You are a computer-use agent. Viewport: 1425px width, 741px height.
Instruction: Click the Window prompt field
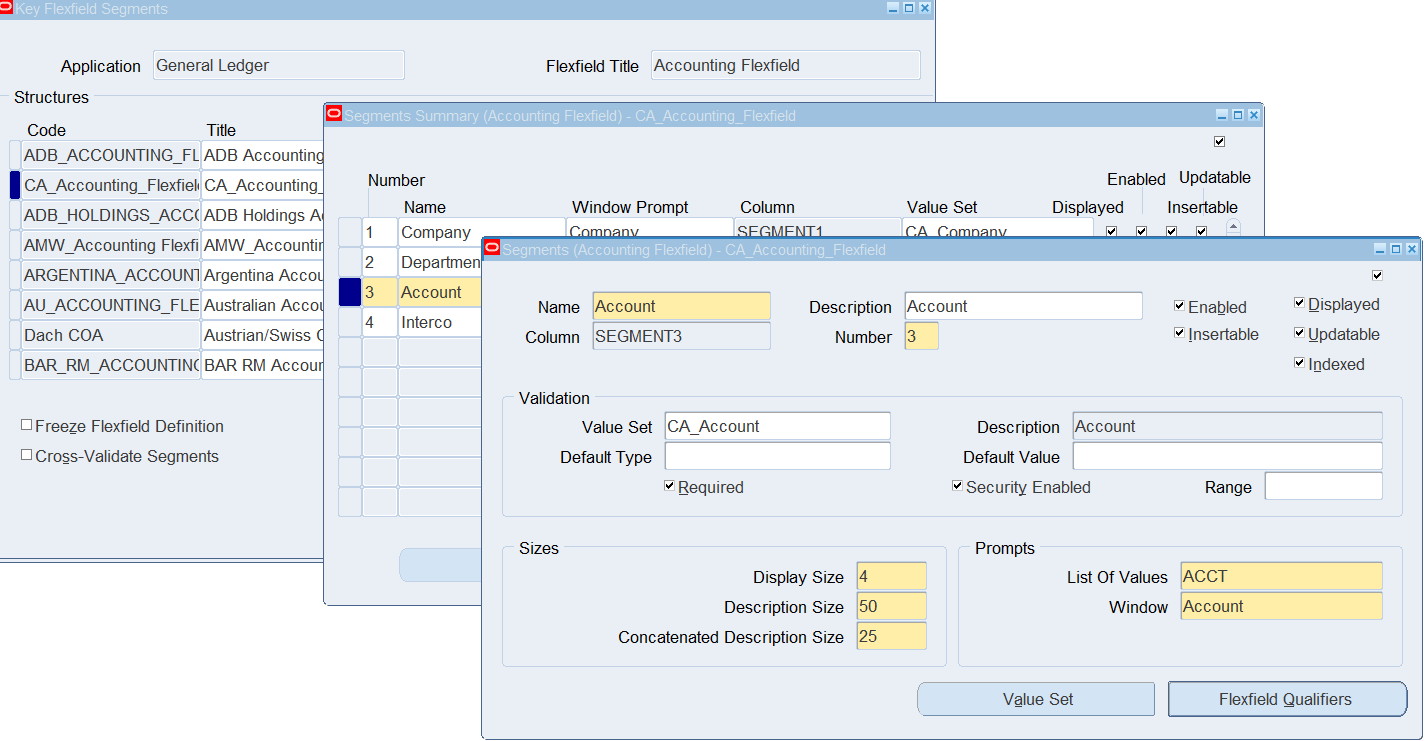(x=1282, y=606)
